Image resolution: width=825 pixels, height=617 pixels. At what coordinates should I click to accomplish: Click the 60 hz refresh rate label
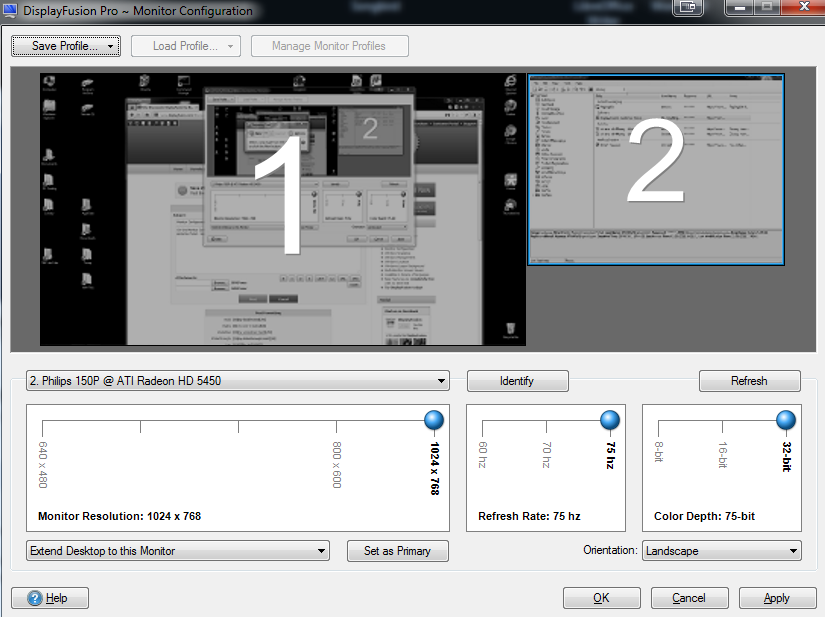point(483,455)
